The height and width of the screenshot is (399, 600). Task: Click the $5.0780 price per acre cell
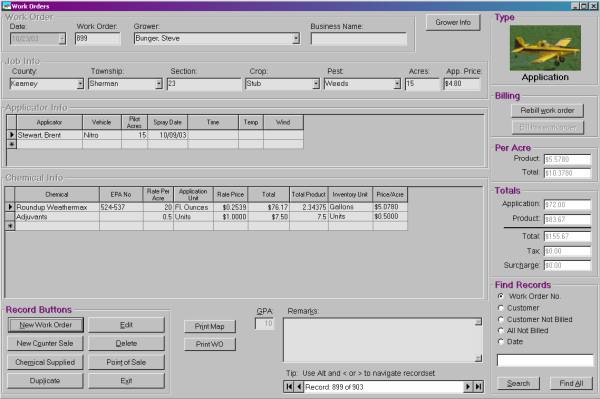pyautogui.click(x=390, y=207)
